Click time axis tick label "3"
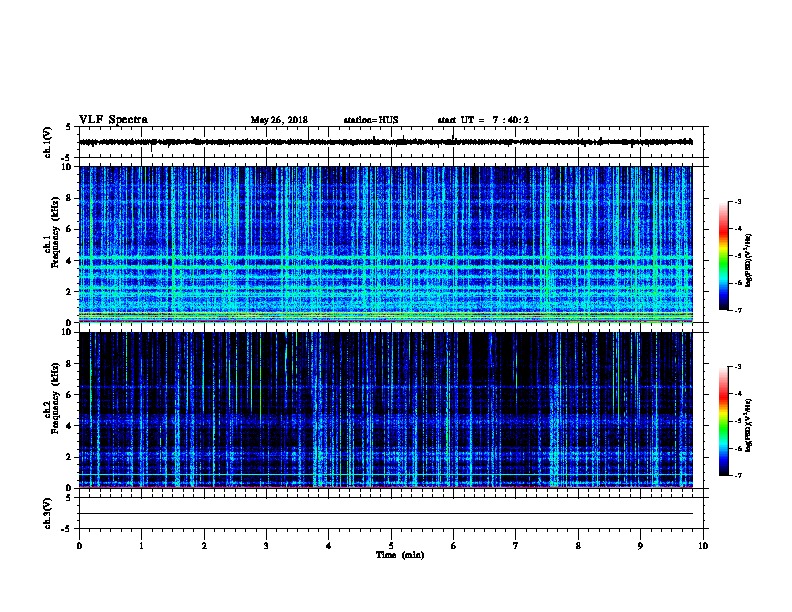 (x=266, y=546)
